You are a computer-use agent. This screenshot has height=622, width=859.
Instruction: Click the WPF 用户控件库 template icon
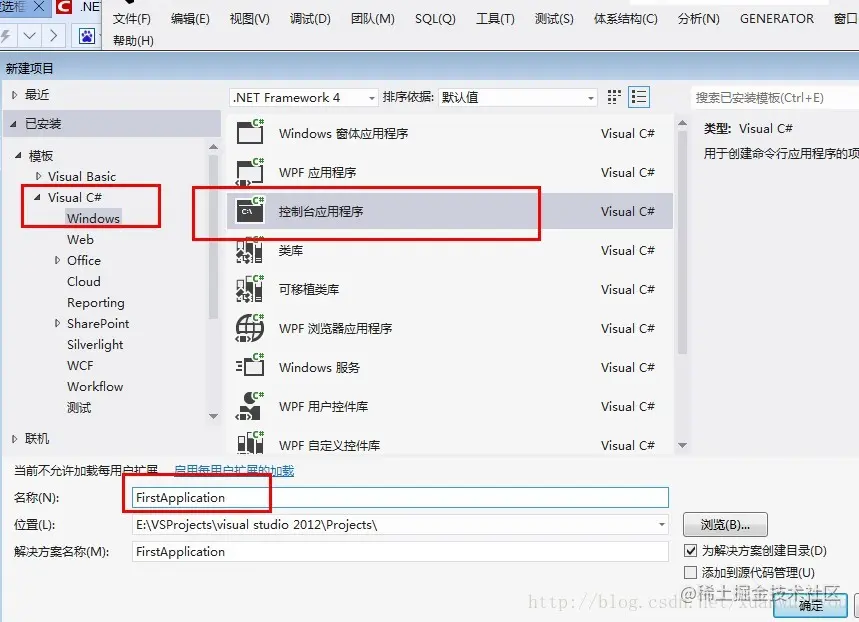pyautogui.click(x=250, y=406)
